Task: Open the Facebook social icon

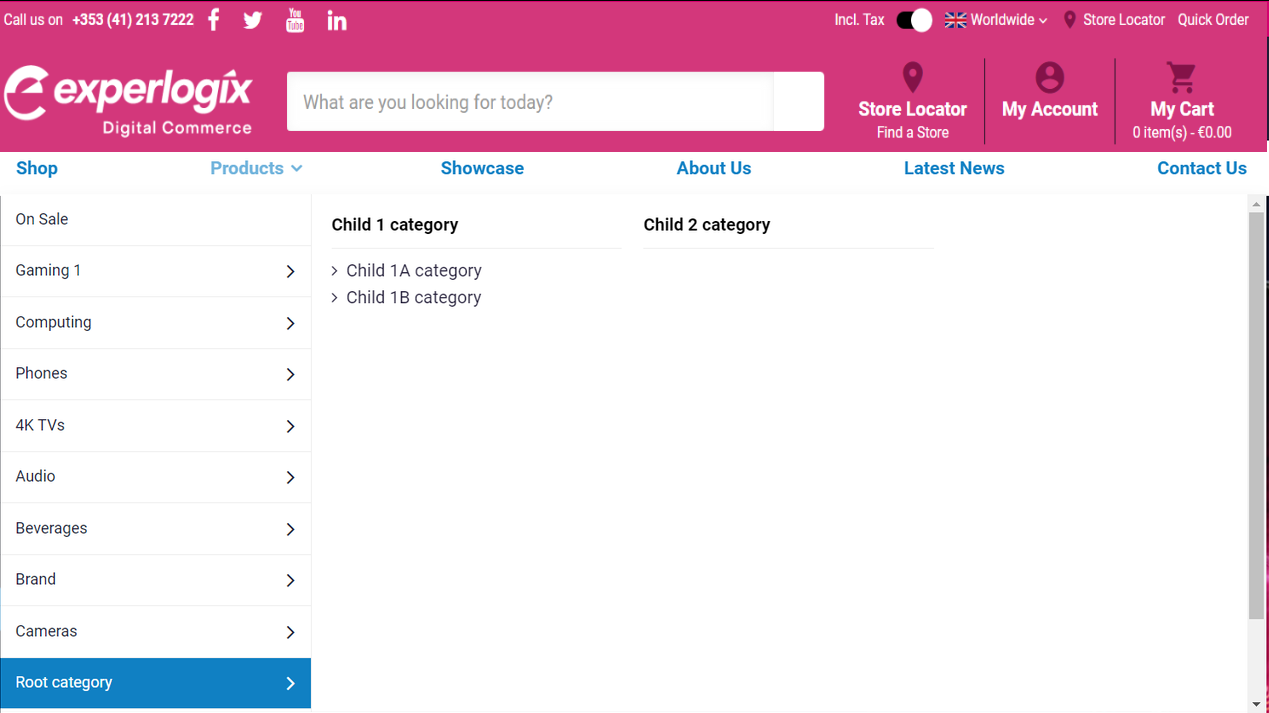Action: coord(214,20)
